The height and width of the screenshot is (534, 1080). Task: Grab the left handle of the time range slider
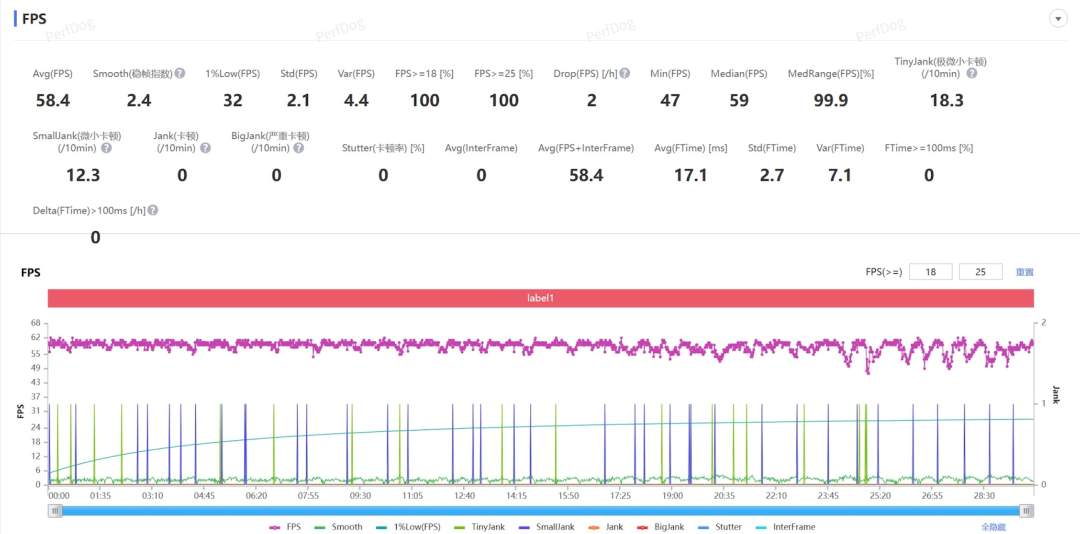pos(54,511)
